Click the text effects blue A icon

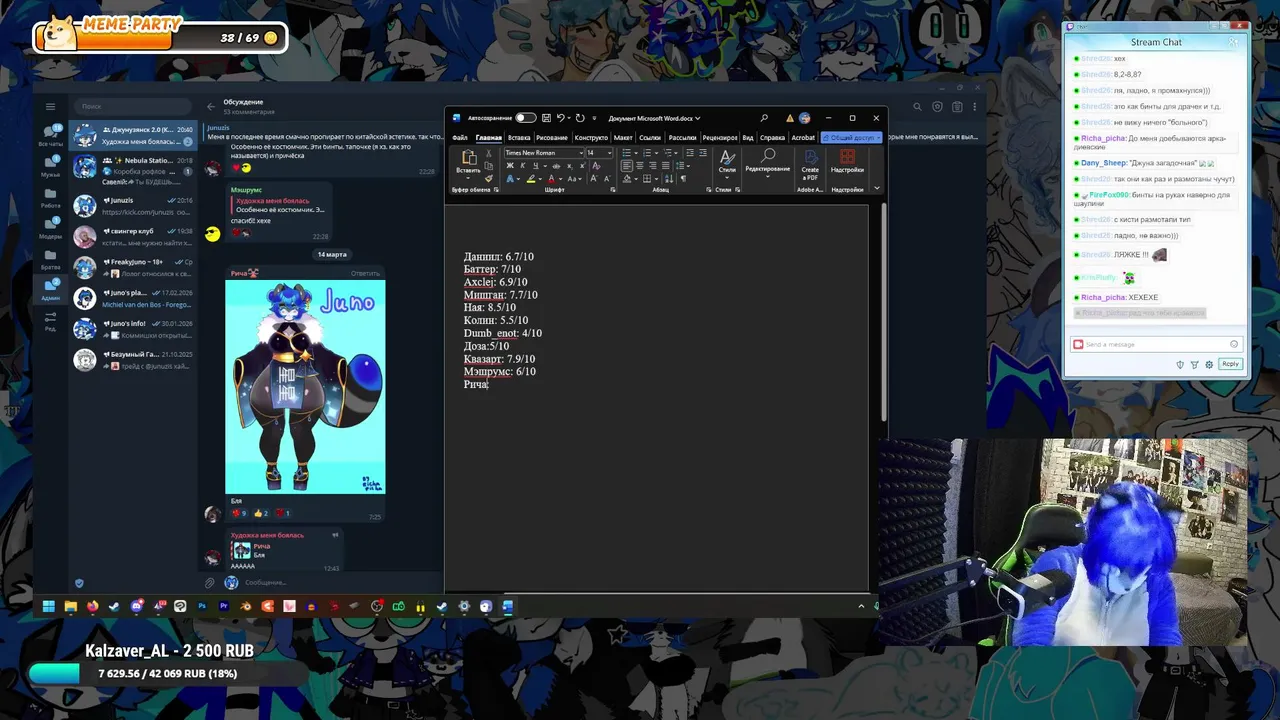click(509, 179)
